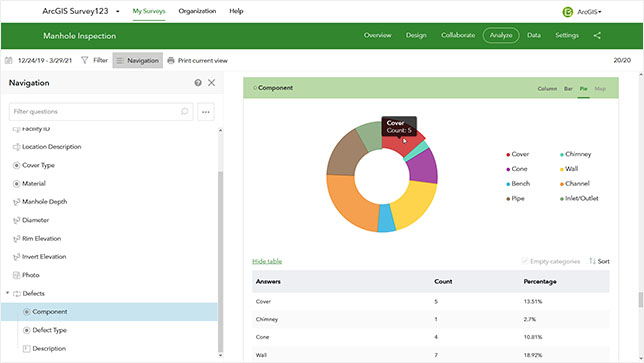644x363 pixels.
Task: Click the Bench legend entry
Action: tap(518, 184)
